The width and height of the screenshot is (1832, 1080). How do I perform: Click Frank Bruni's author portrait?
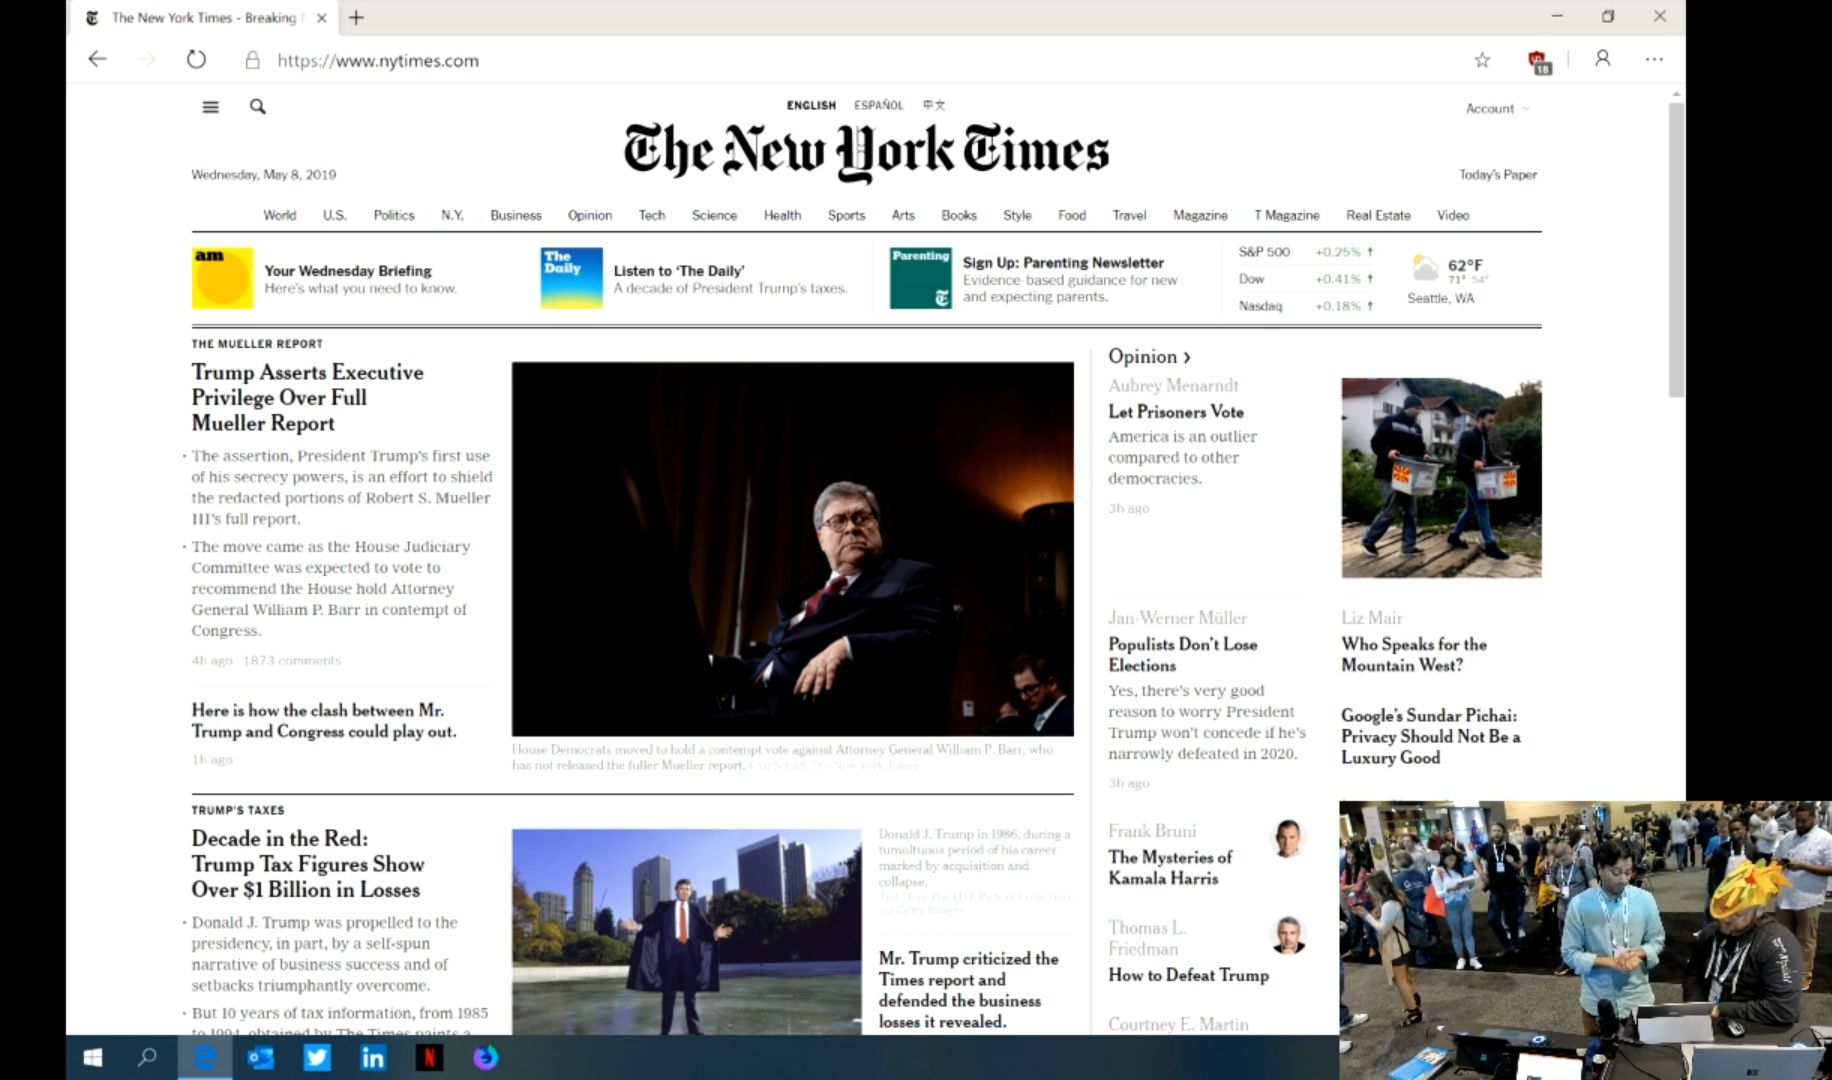tap(1288, 838)
